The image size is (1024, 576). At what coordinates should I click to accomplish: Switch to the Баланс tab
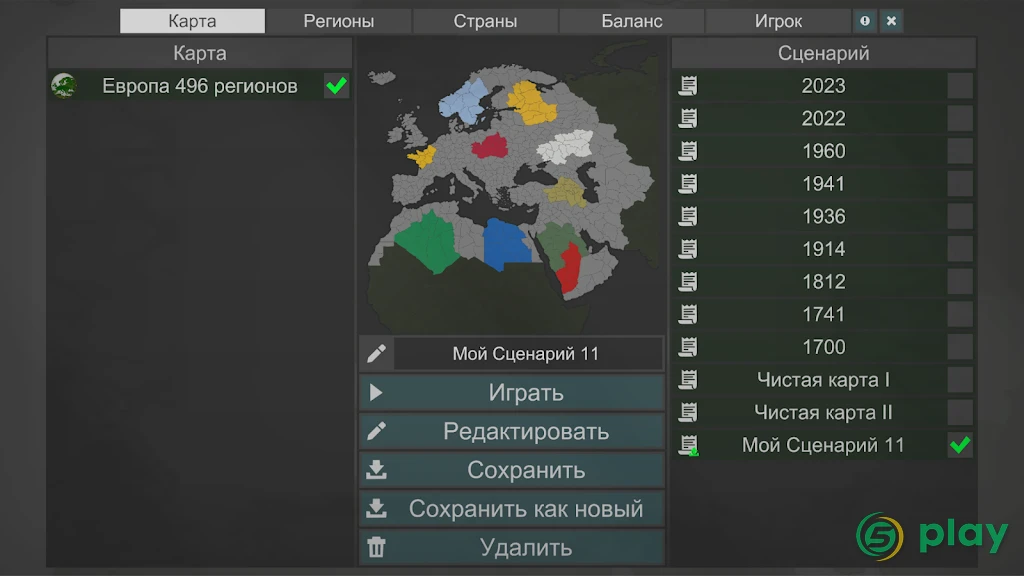pyautogui.click(x=632, y=21)
